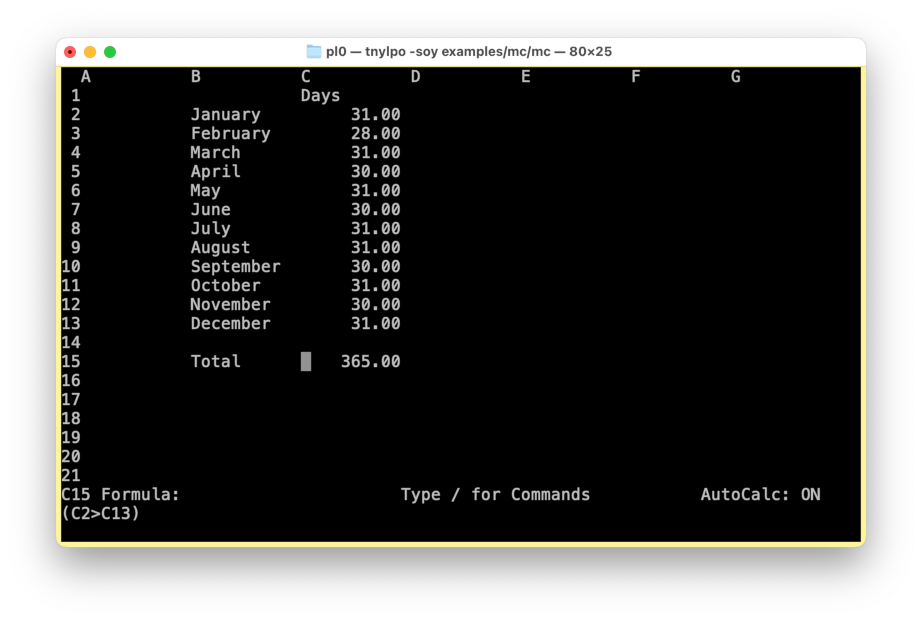Select column header C
Image resolution: width=922 pixels, height=621 pixels.
tap(306, 76)
